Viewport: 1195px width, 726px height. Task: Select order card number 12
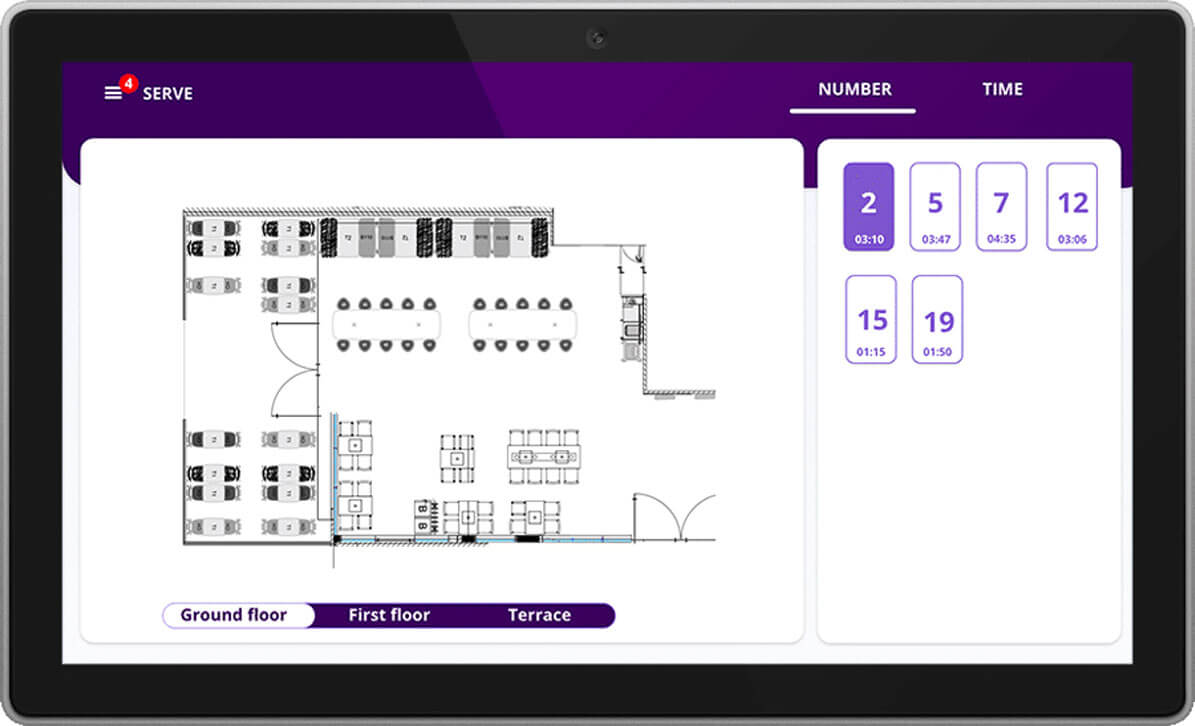1072,207
